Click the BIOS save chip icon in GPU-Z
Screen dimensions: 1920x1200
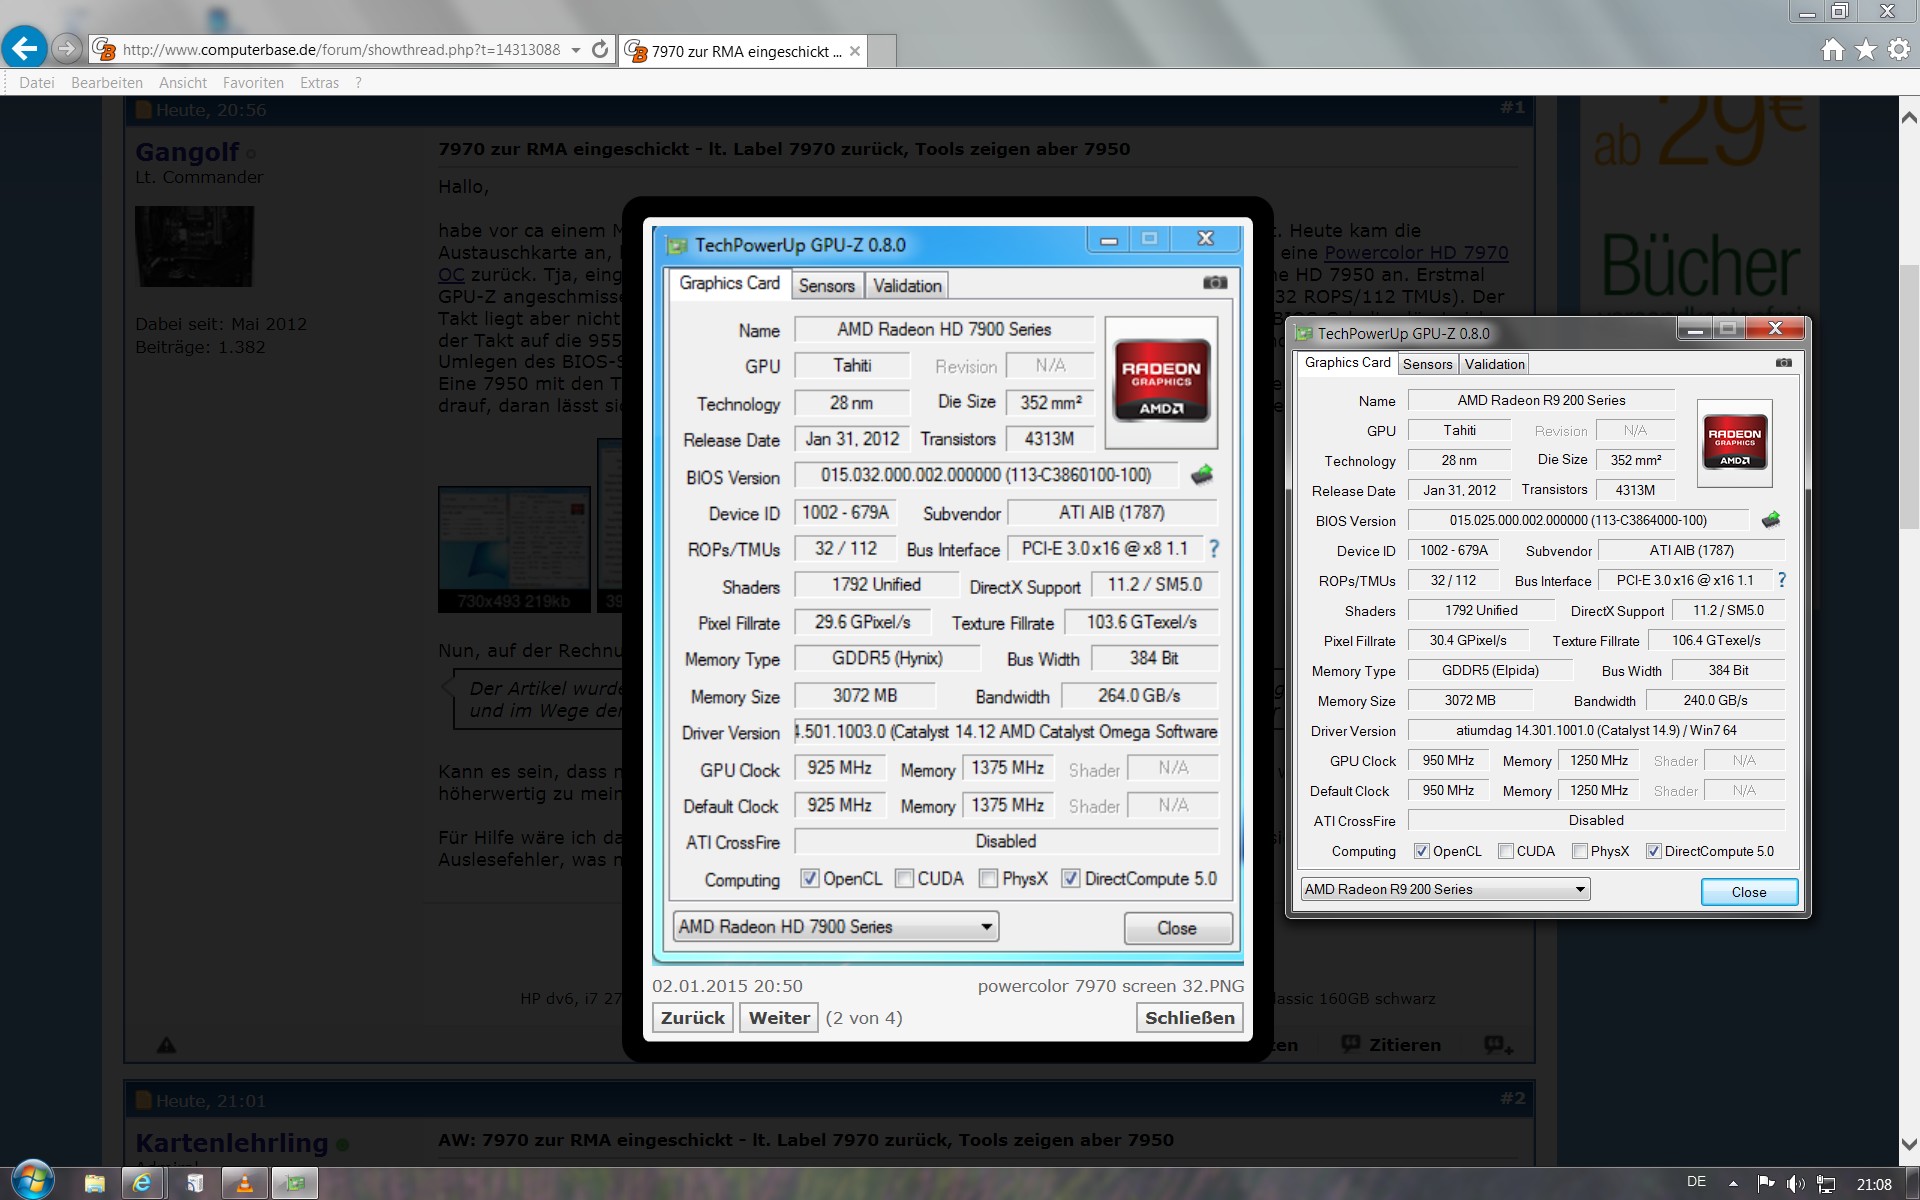pyautogui.click(x=1771, y=520)
